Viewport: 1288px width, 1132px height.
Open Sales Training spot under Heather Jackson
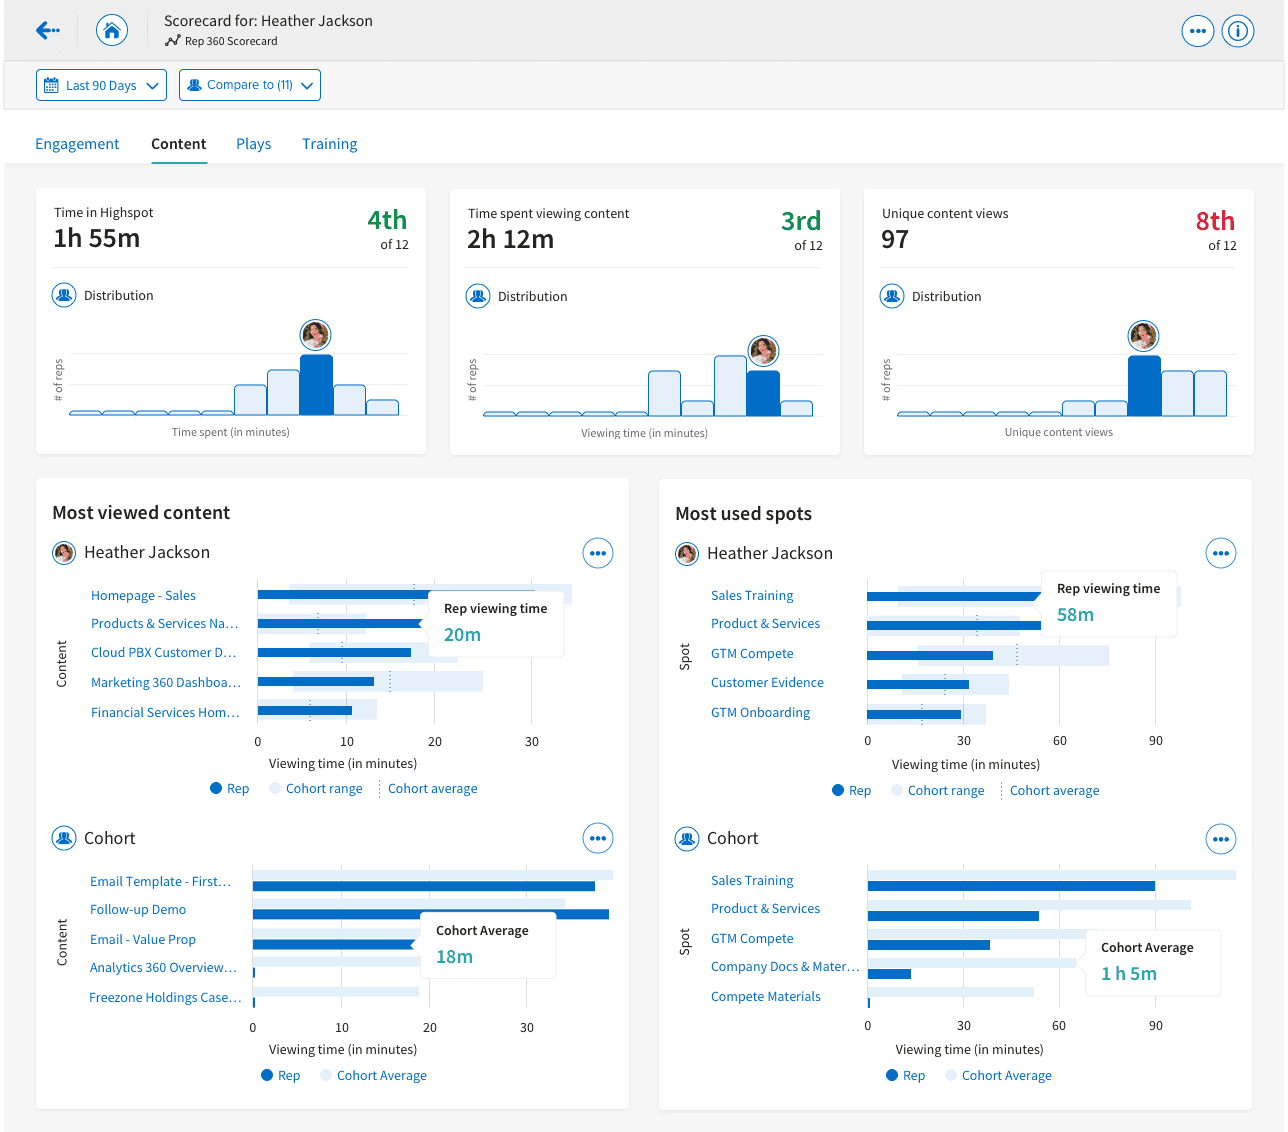point(752,595)
